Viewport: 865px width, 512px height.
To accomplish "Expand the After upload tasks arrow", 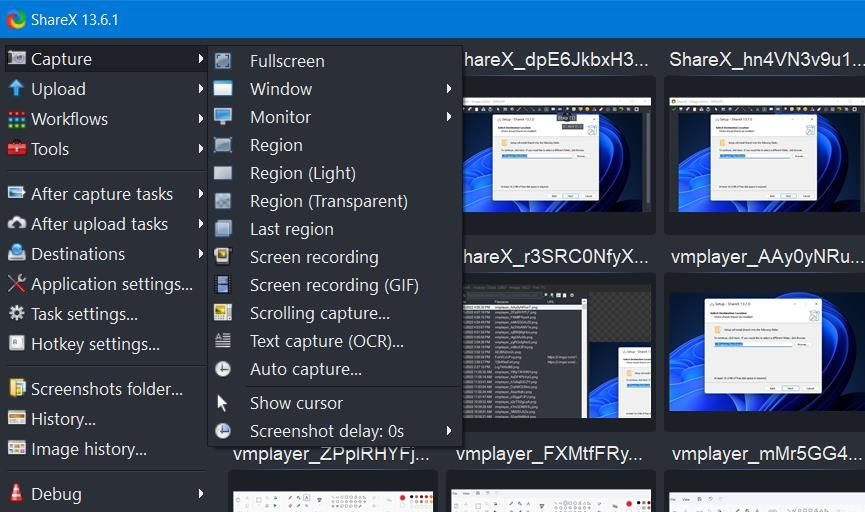I will [200, 223].
